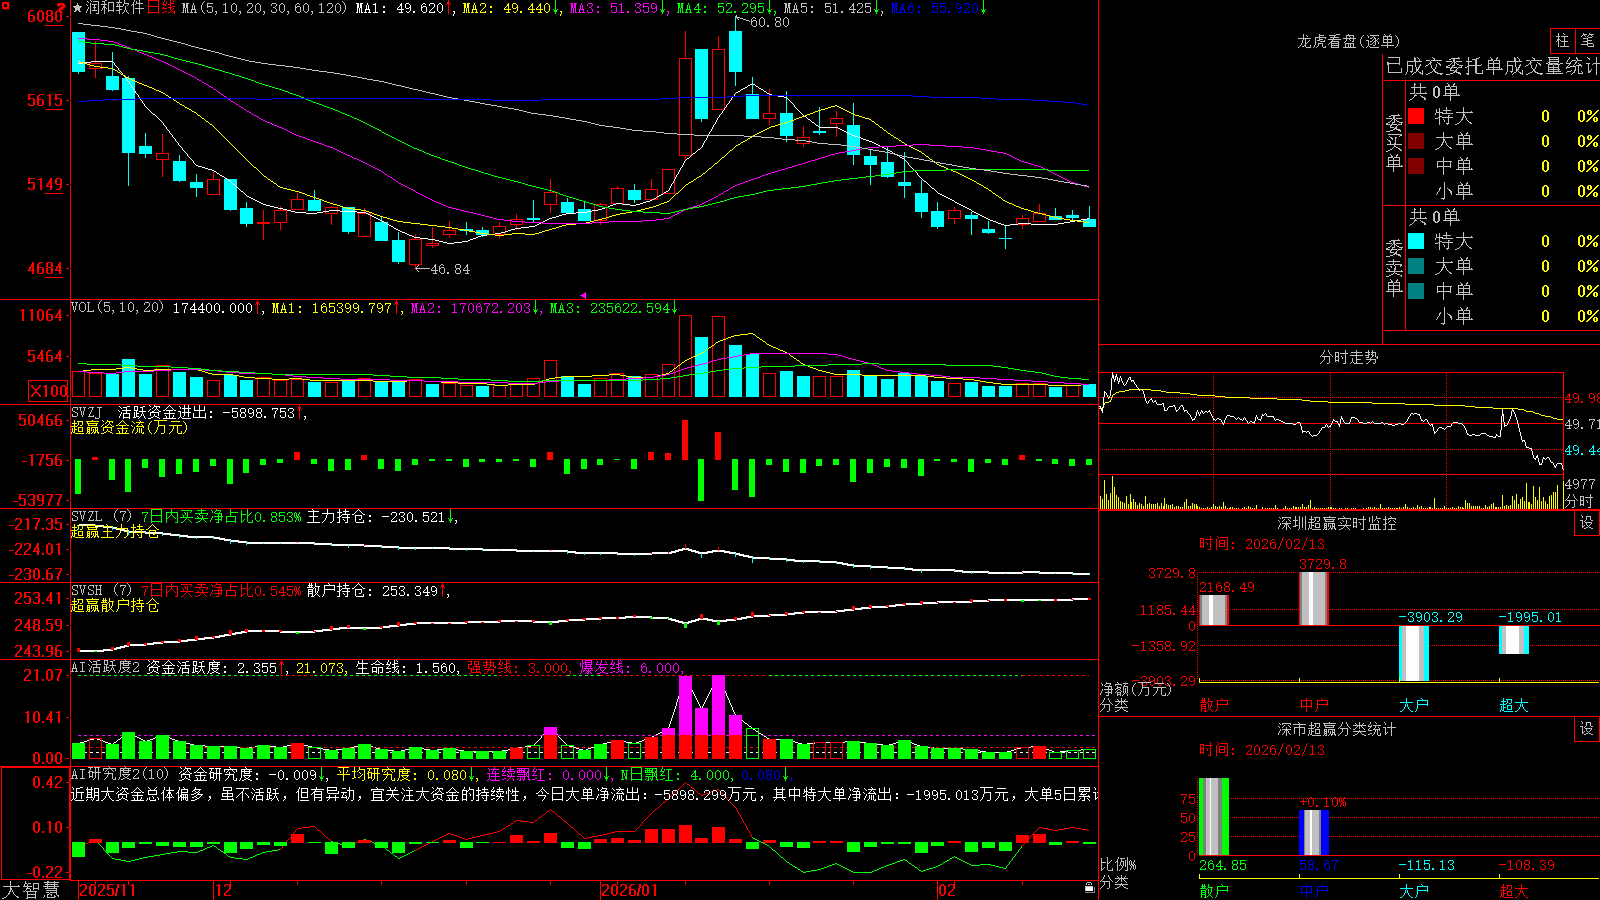Click the AI研究度2(10) indicator name
Image resolution: width=1600 pixels, height=900 pixels.
click(x=120, y=774)
